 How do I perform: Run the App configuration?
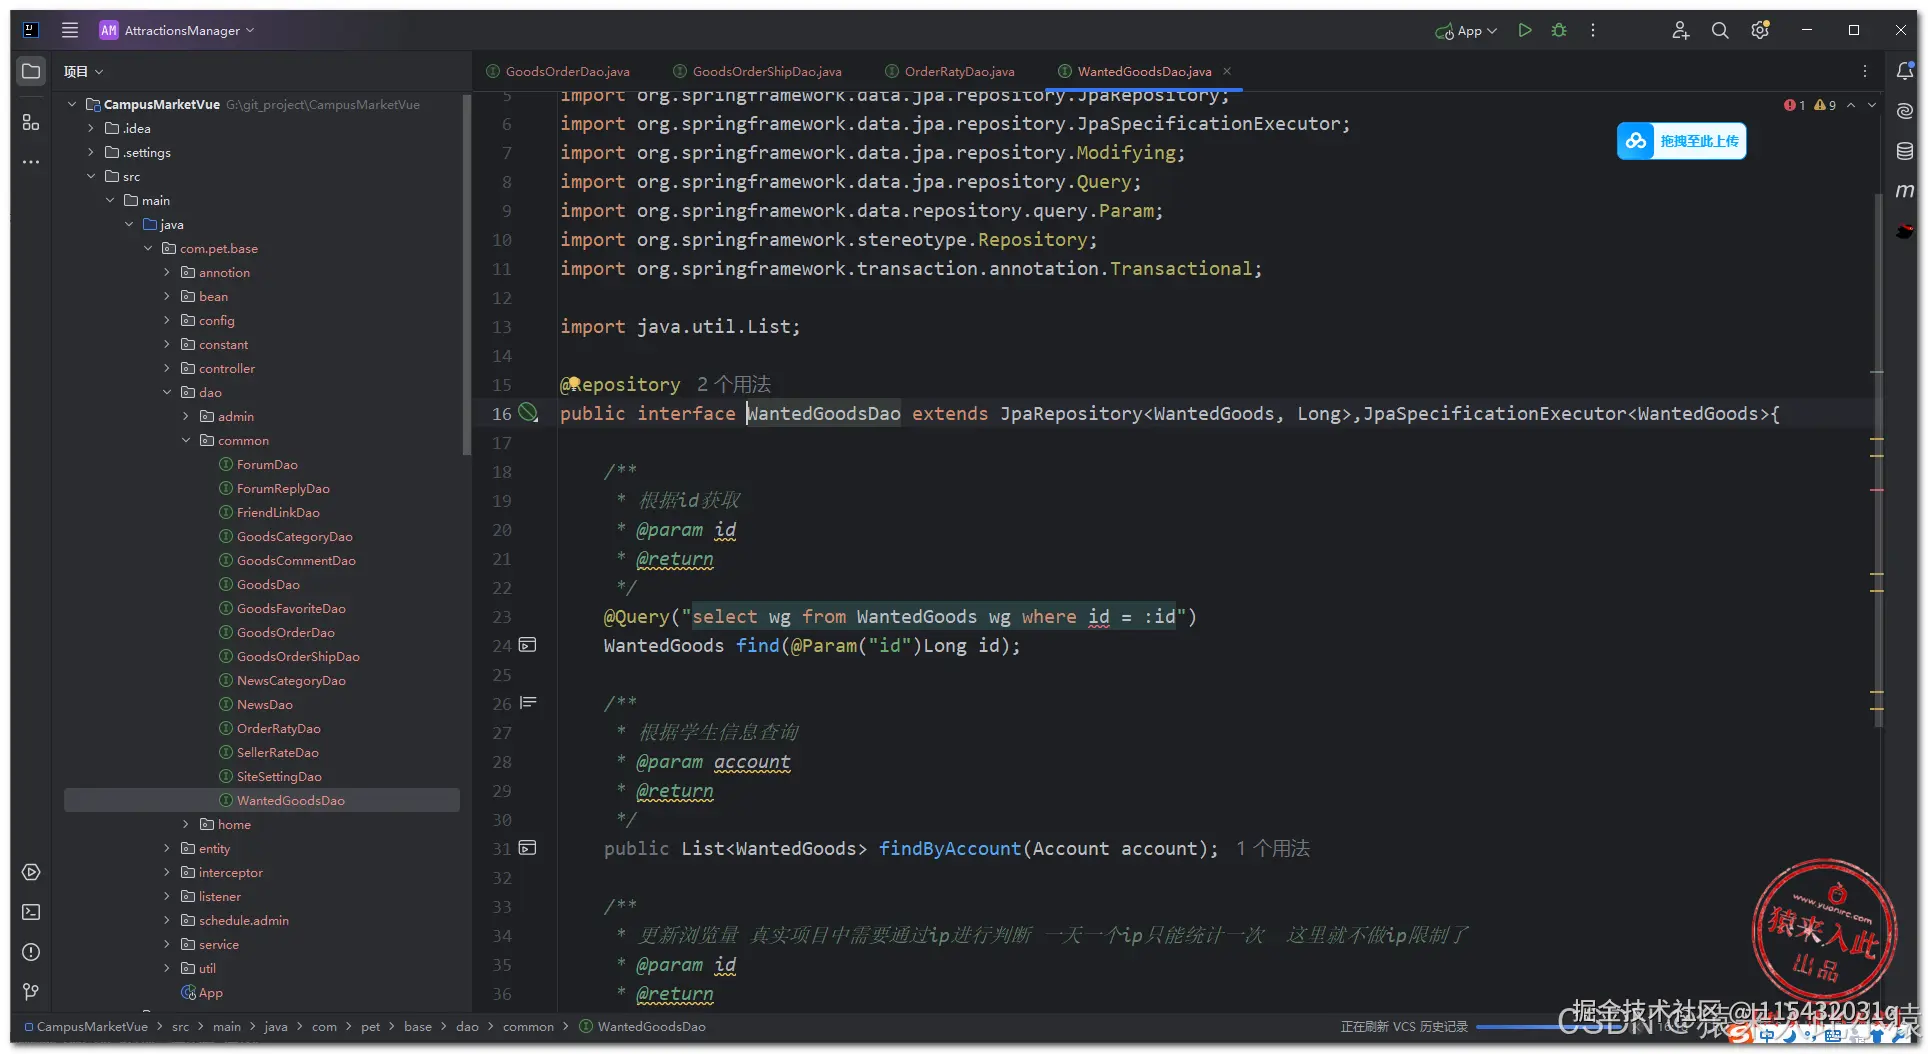(1525, 30)
